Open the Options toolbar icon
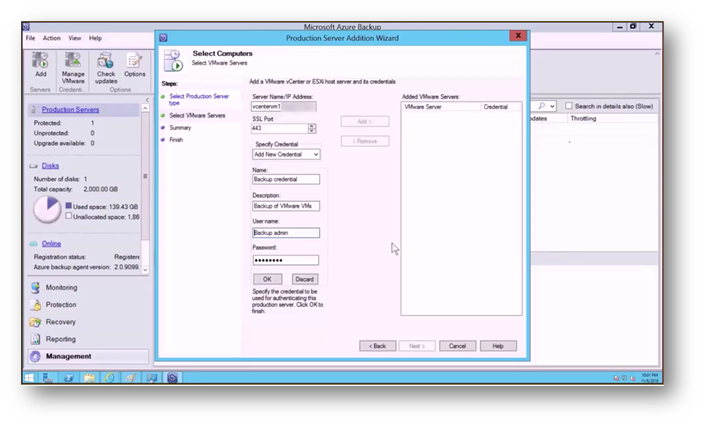This screenshot has width=706, height=428. pyautogui.click(x=134, y=60)
